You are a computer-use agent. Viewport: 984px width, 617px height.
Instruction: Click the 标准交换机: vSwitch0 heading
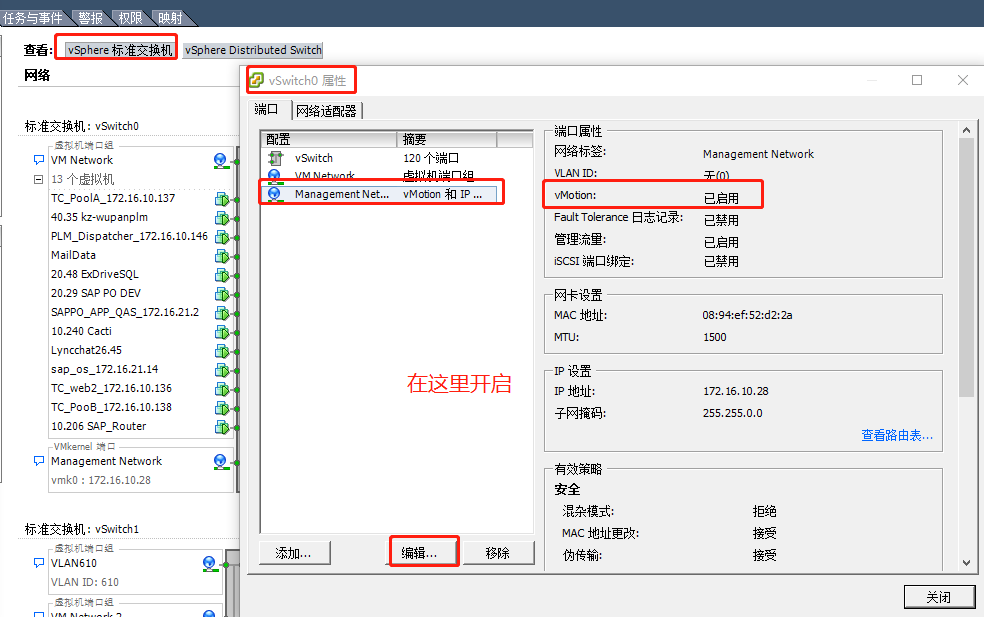(x=82, y=126)
